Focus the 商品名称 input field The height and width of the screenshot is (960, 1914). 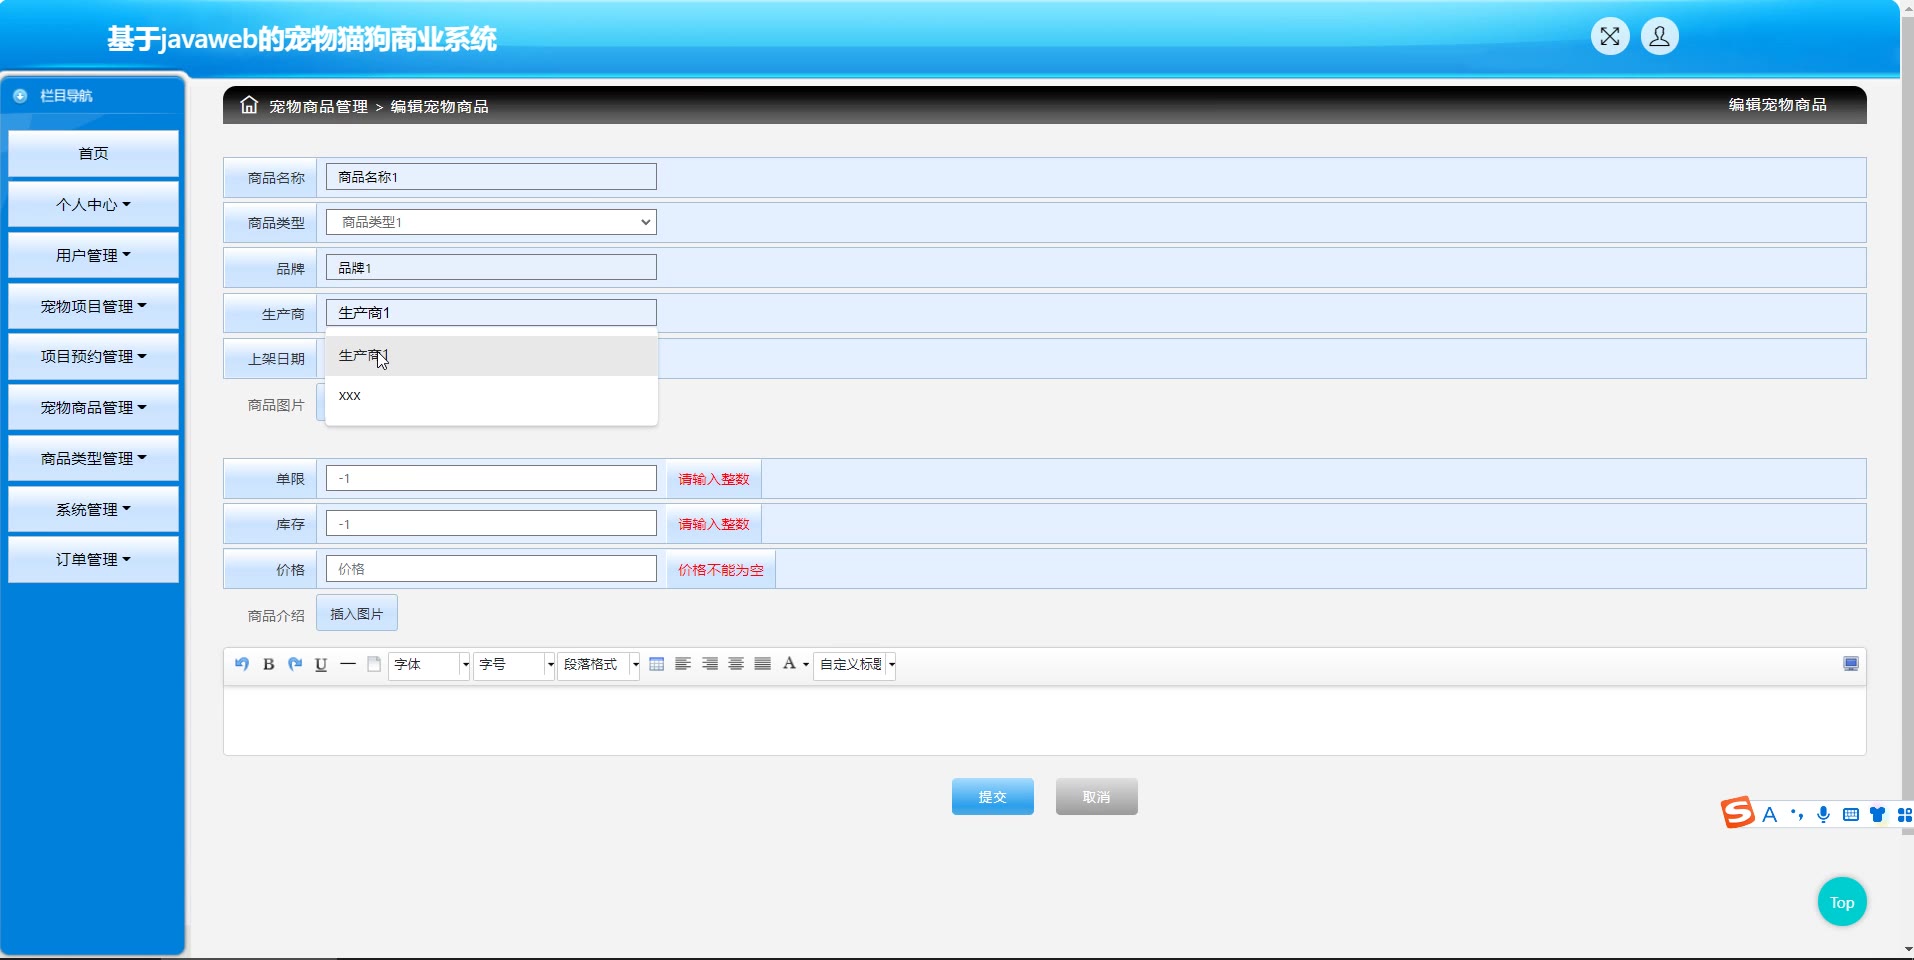click(491, 177)
